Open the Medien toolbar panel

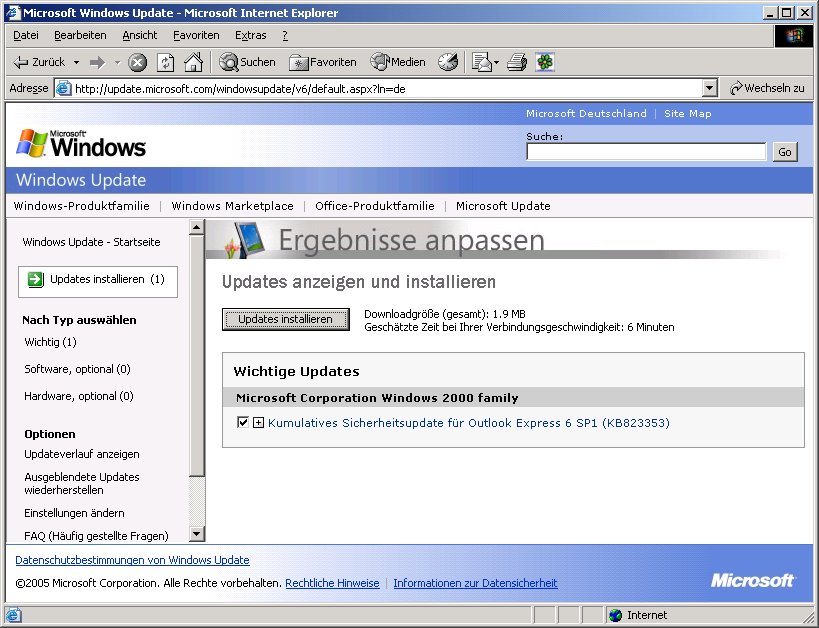(x=398, y=62)
